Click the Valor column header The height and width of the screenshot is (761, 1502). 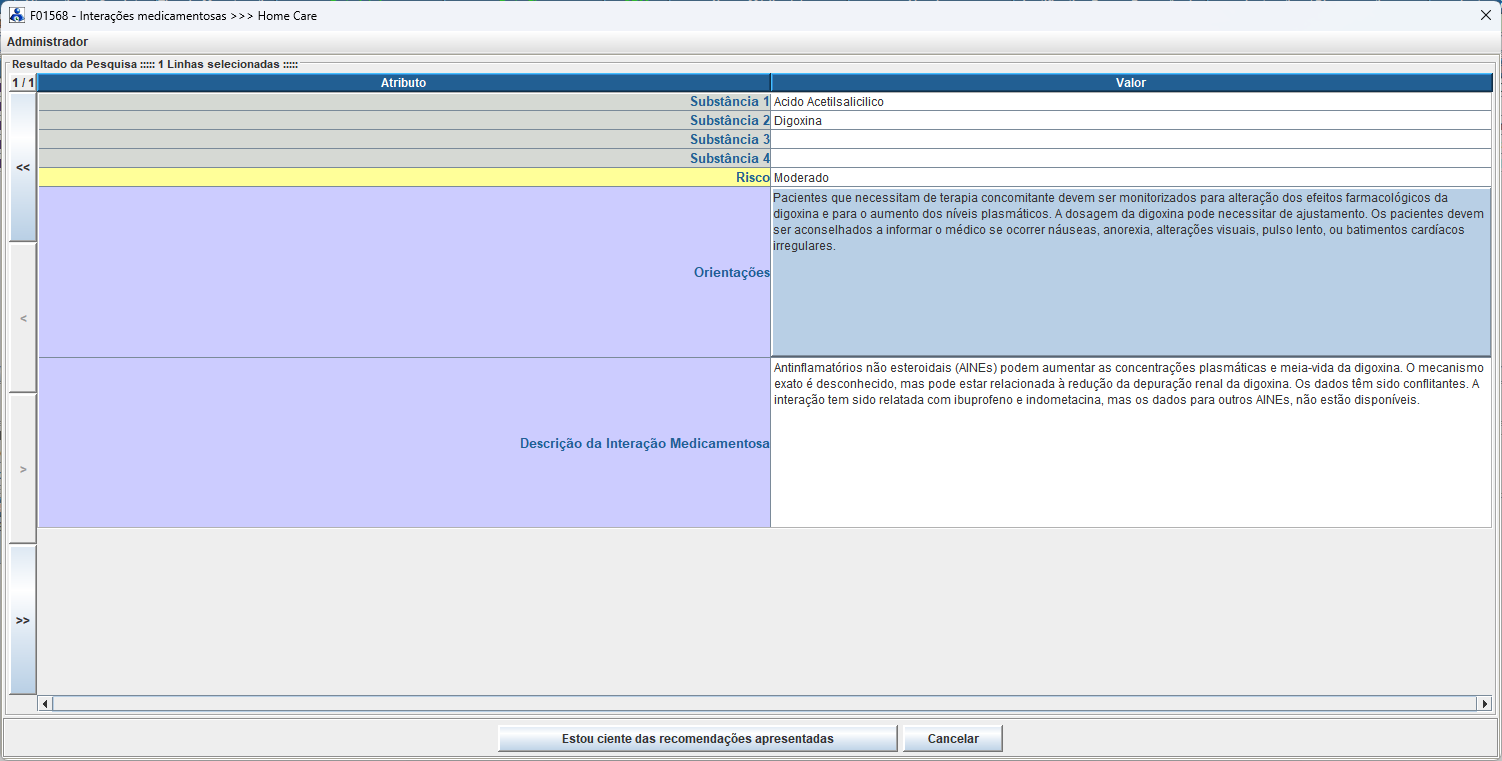[x=1130, y=83]
